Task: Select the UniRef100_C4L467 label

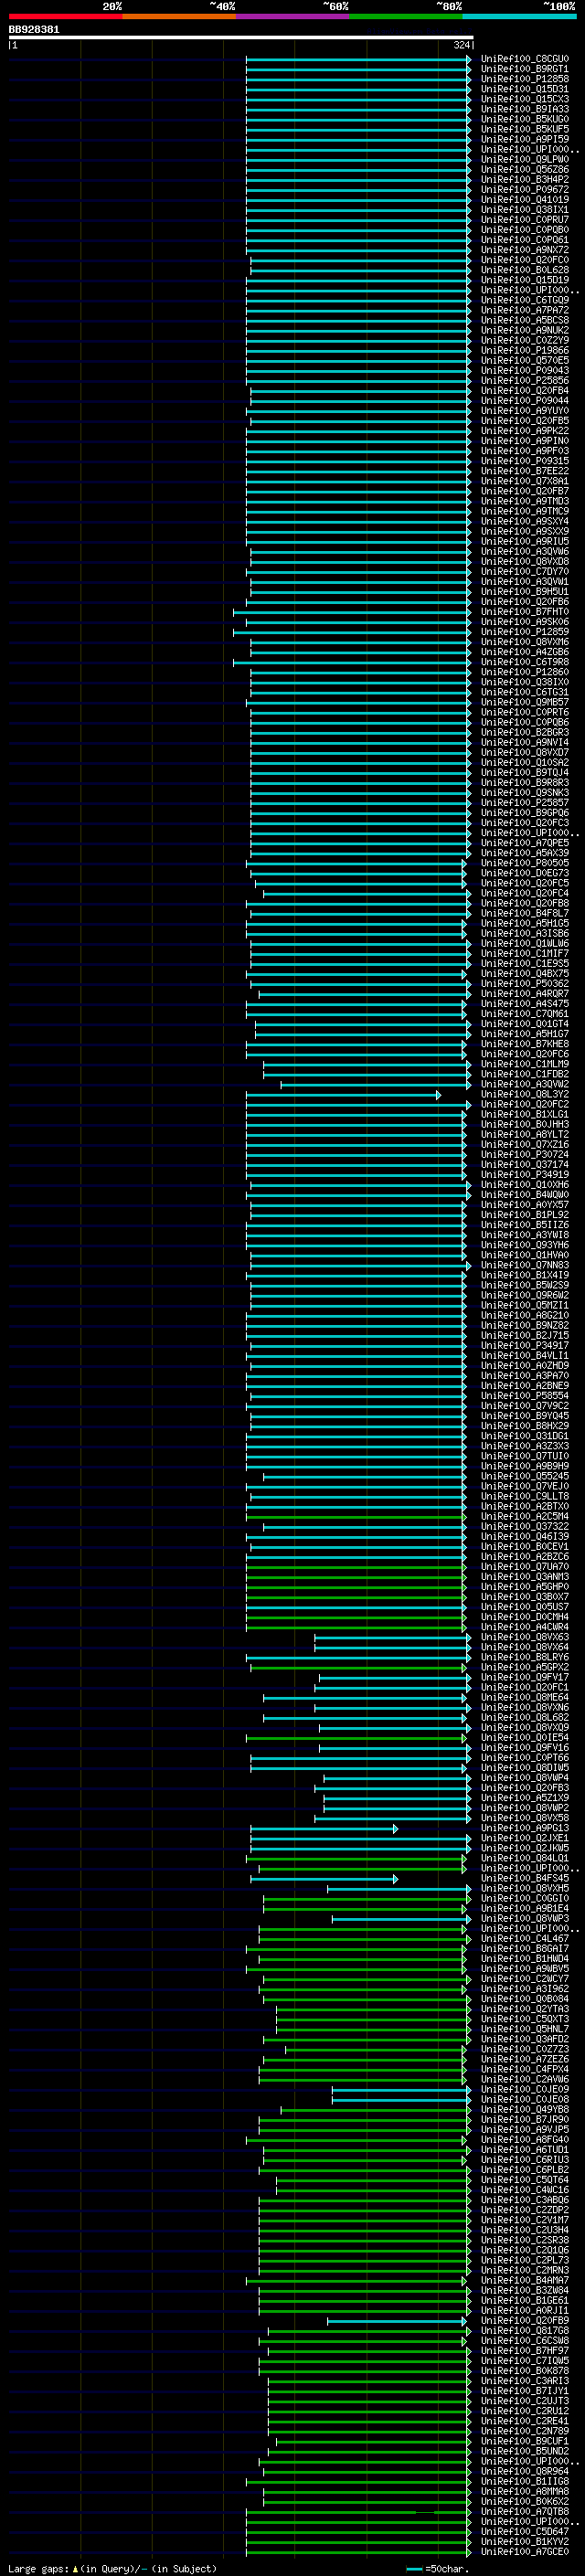Action: (x=524, y=1938)
